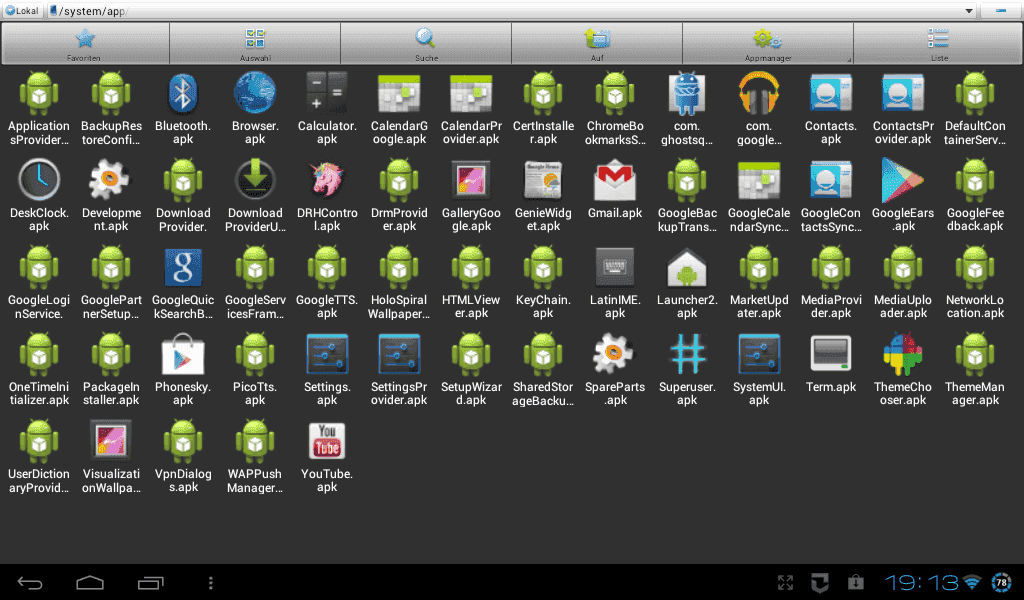1024x600 pixels.
Task: Select Bluetooth.apk file icon
Action: [183, 95]
